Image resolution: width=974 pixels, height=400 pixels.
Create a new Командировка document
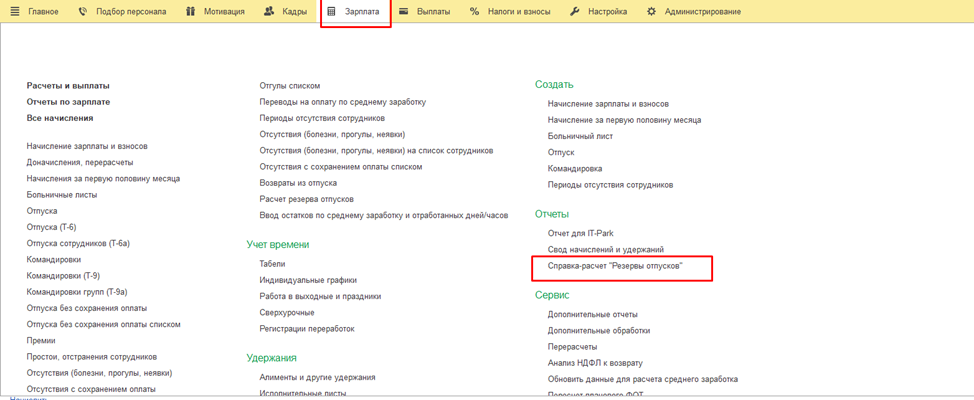[x=575, y=169]
